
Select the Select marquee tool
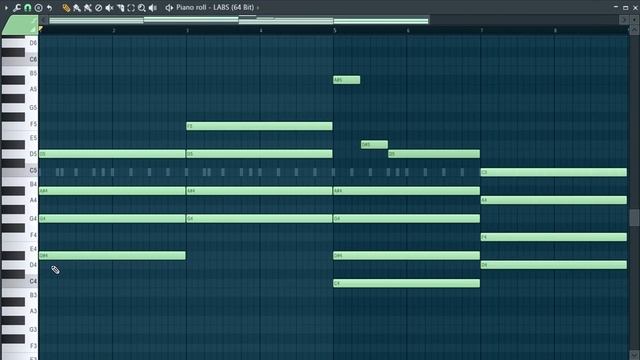(x=131, y=8)
